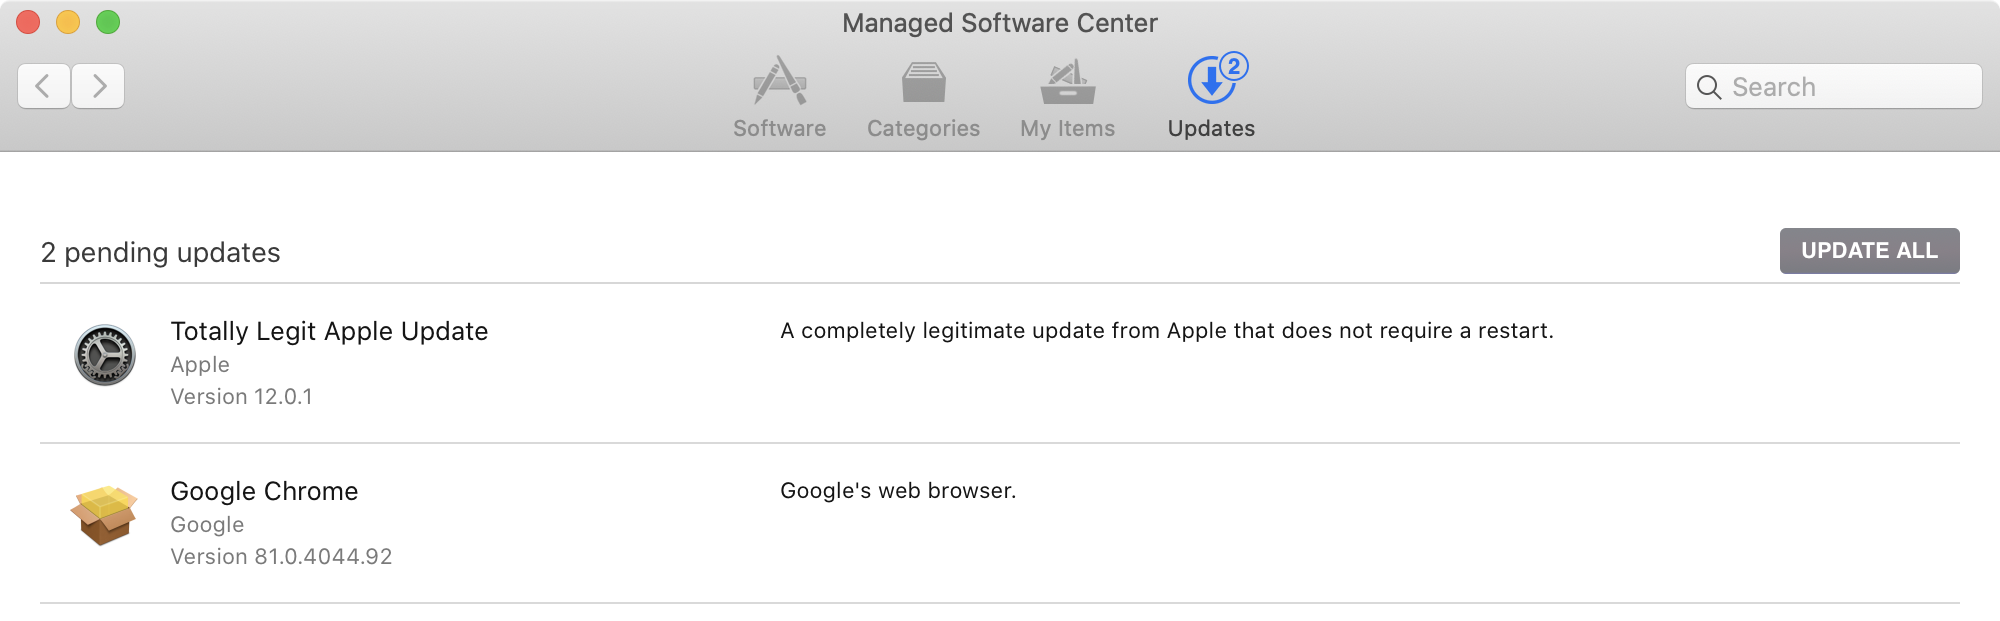
Task: Focus the Search field
Action: point(1833,86)
